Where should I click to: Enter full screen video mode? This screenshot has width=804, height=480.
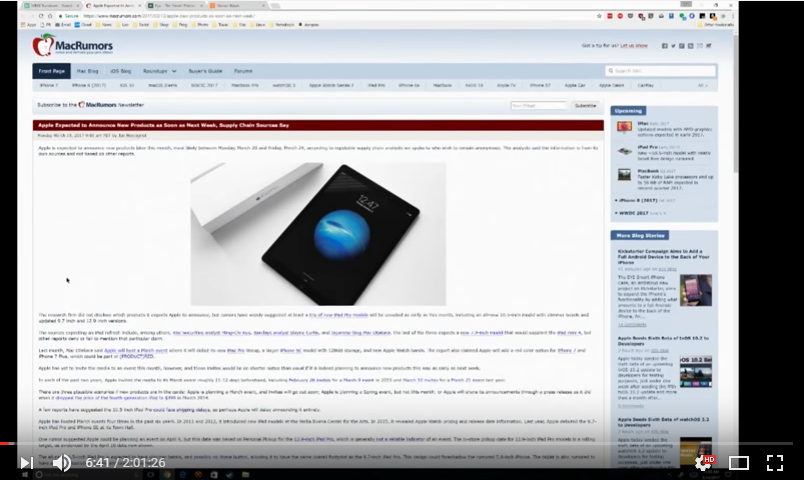[x=775, y=463]
